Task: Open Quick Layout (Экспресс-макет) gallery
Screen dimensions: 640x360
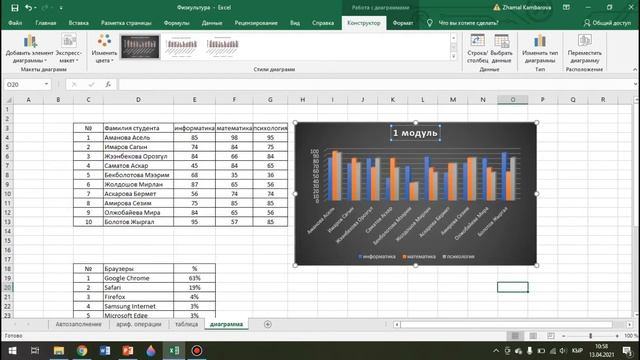Action: (69, 49)
